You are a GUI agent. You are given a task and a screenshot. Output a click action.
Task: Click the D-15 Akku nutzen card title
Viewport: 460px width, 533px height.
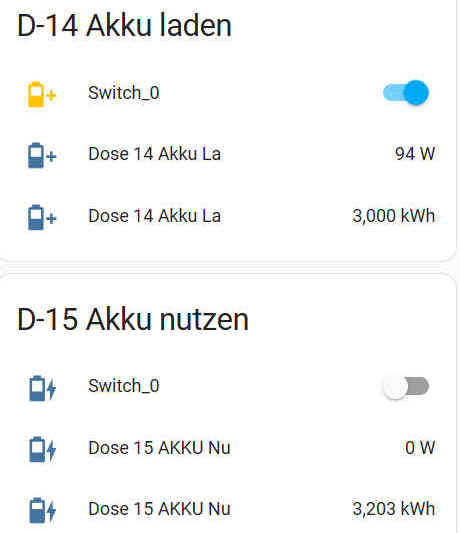point(133,319)
